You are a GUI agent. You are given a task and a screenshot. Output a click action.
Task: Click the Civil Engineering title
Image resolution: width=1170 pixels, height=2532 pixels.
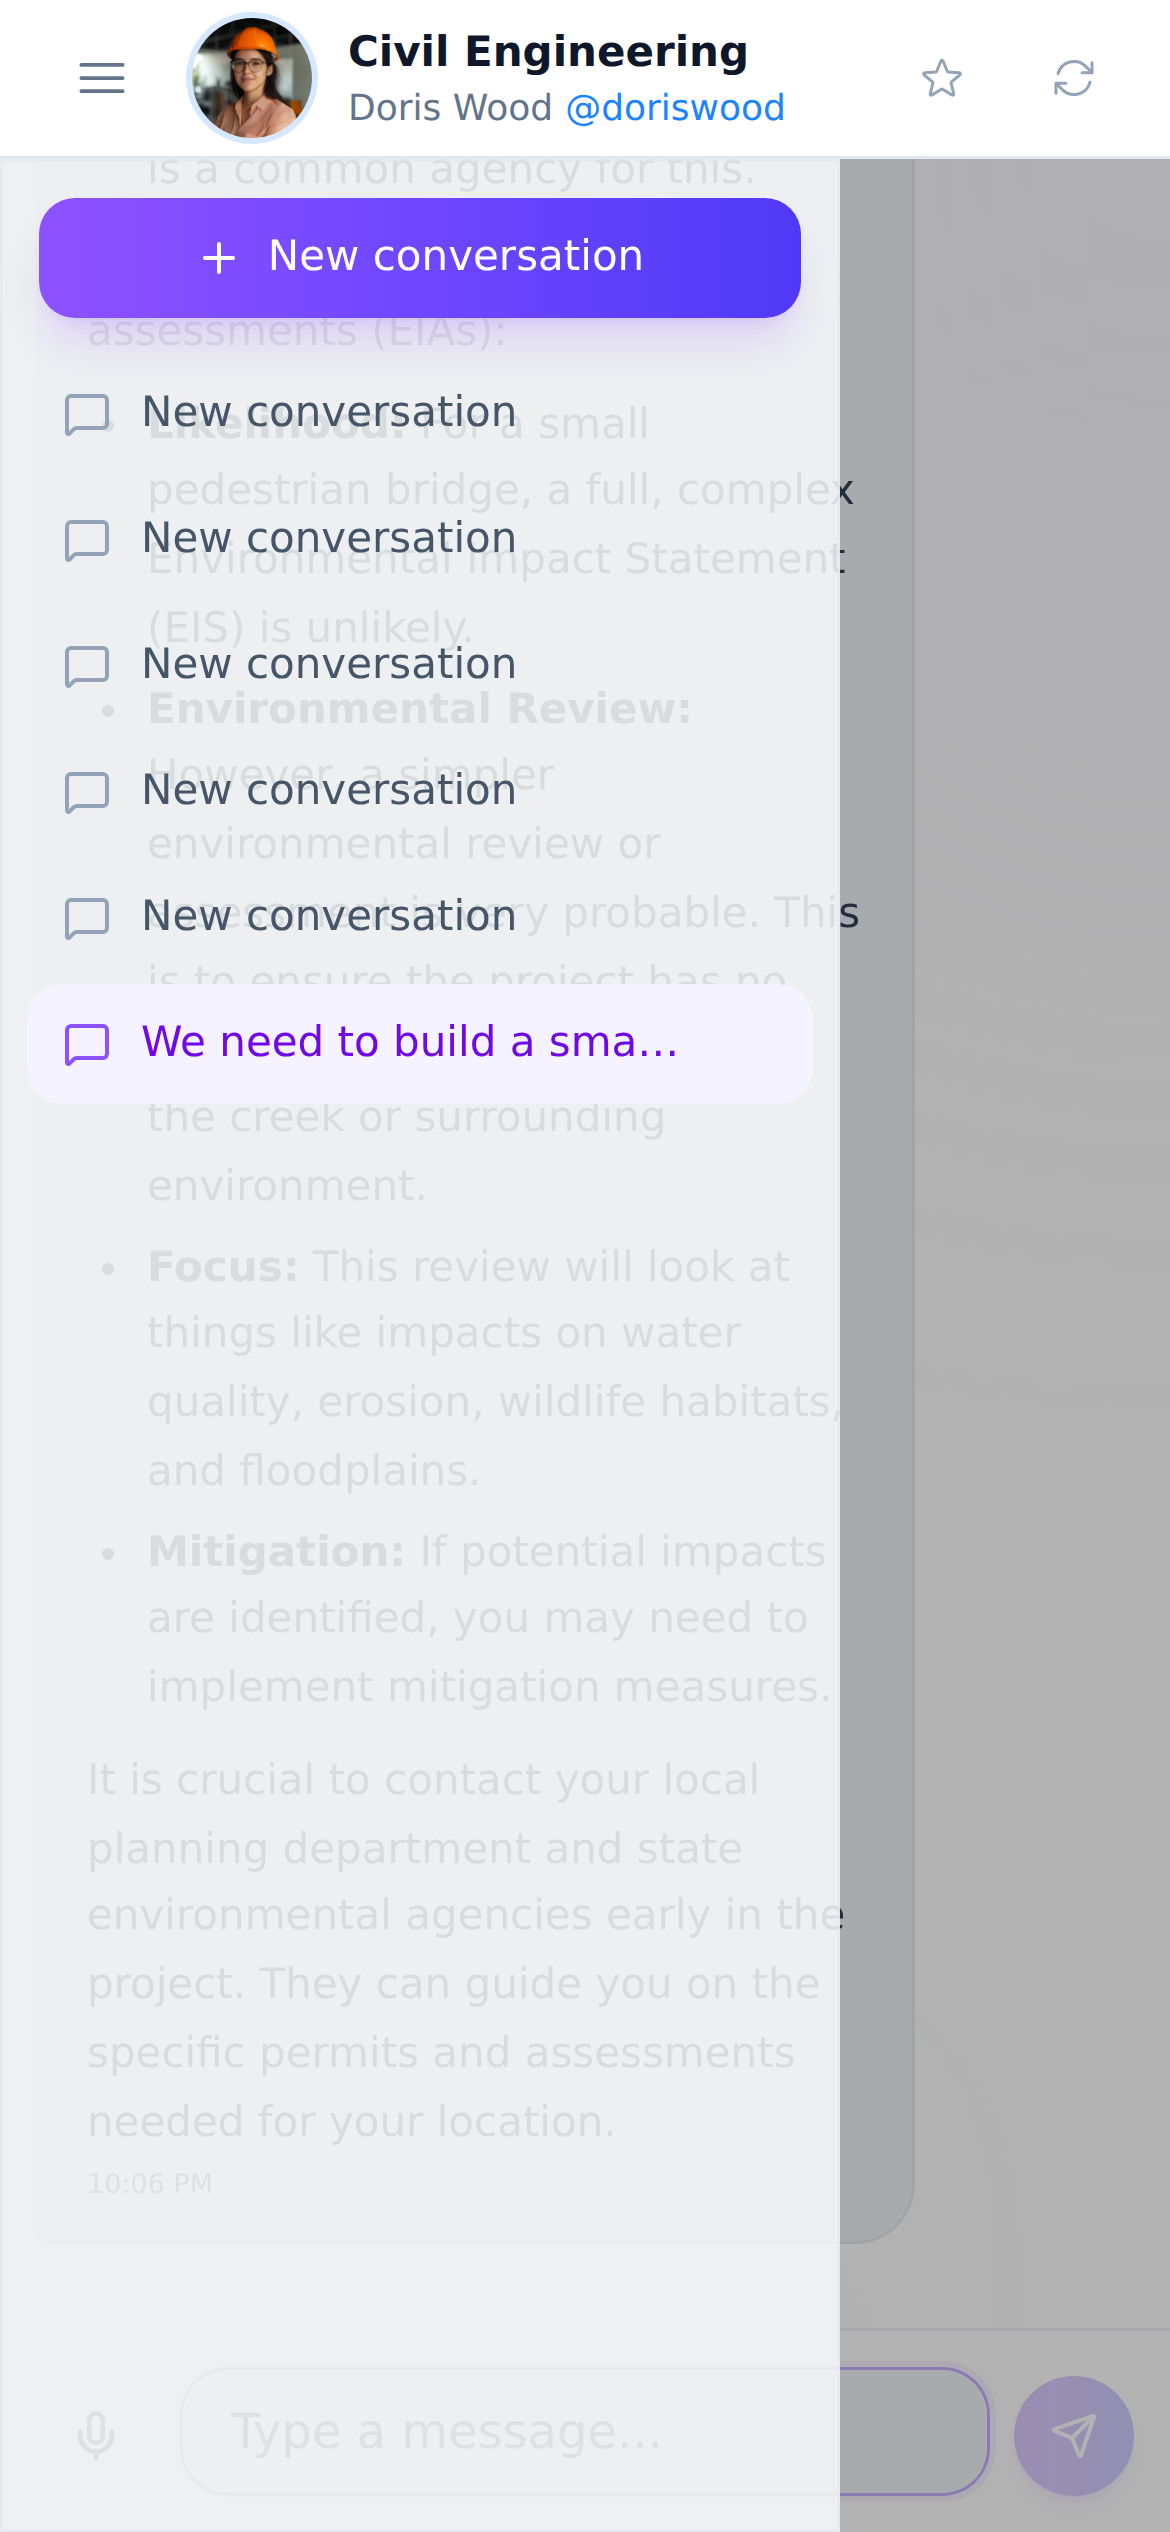click(x=548, y=52)
